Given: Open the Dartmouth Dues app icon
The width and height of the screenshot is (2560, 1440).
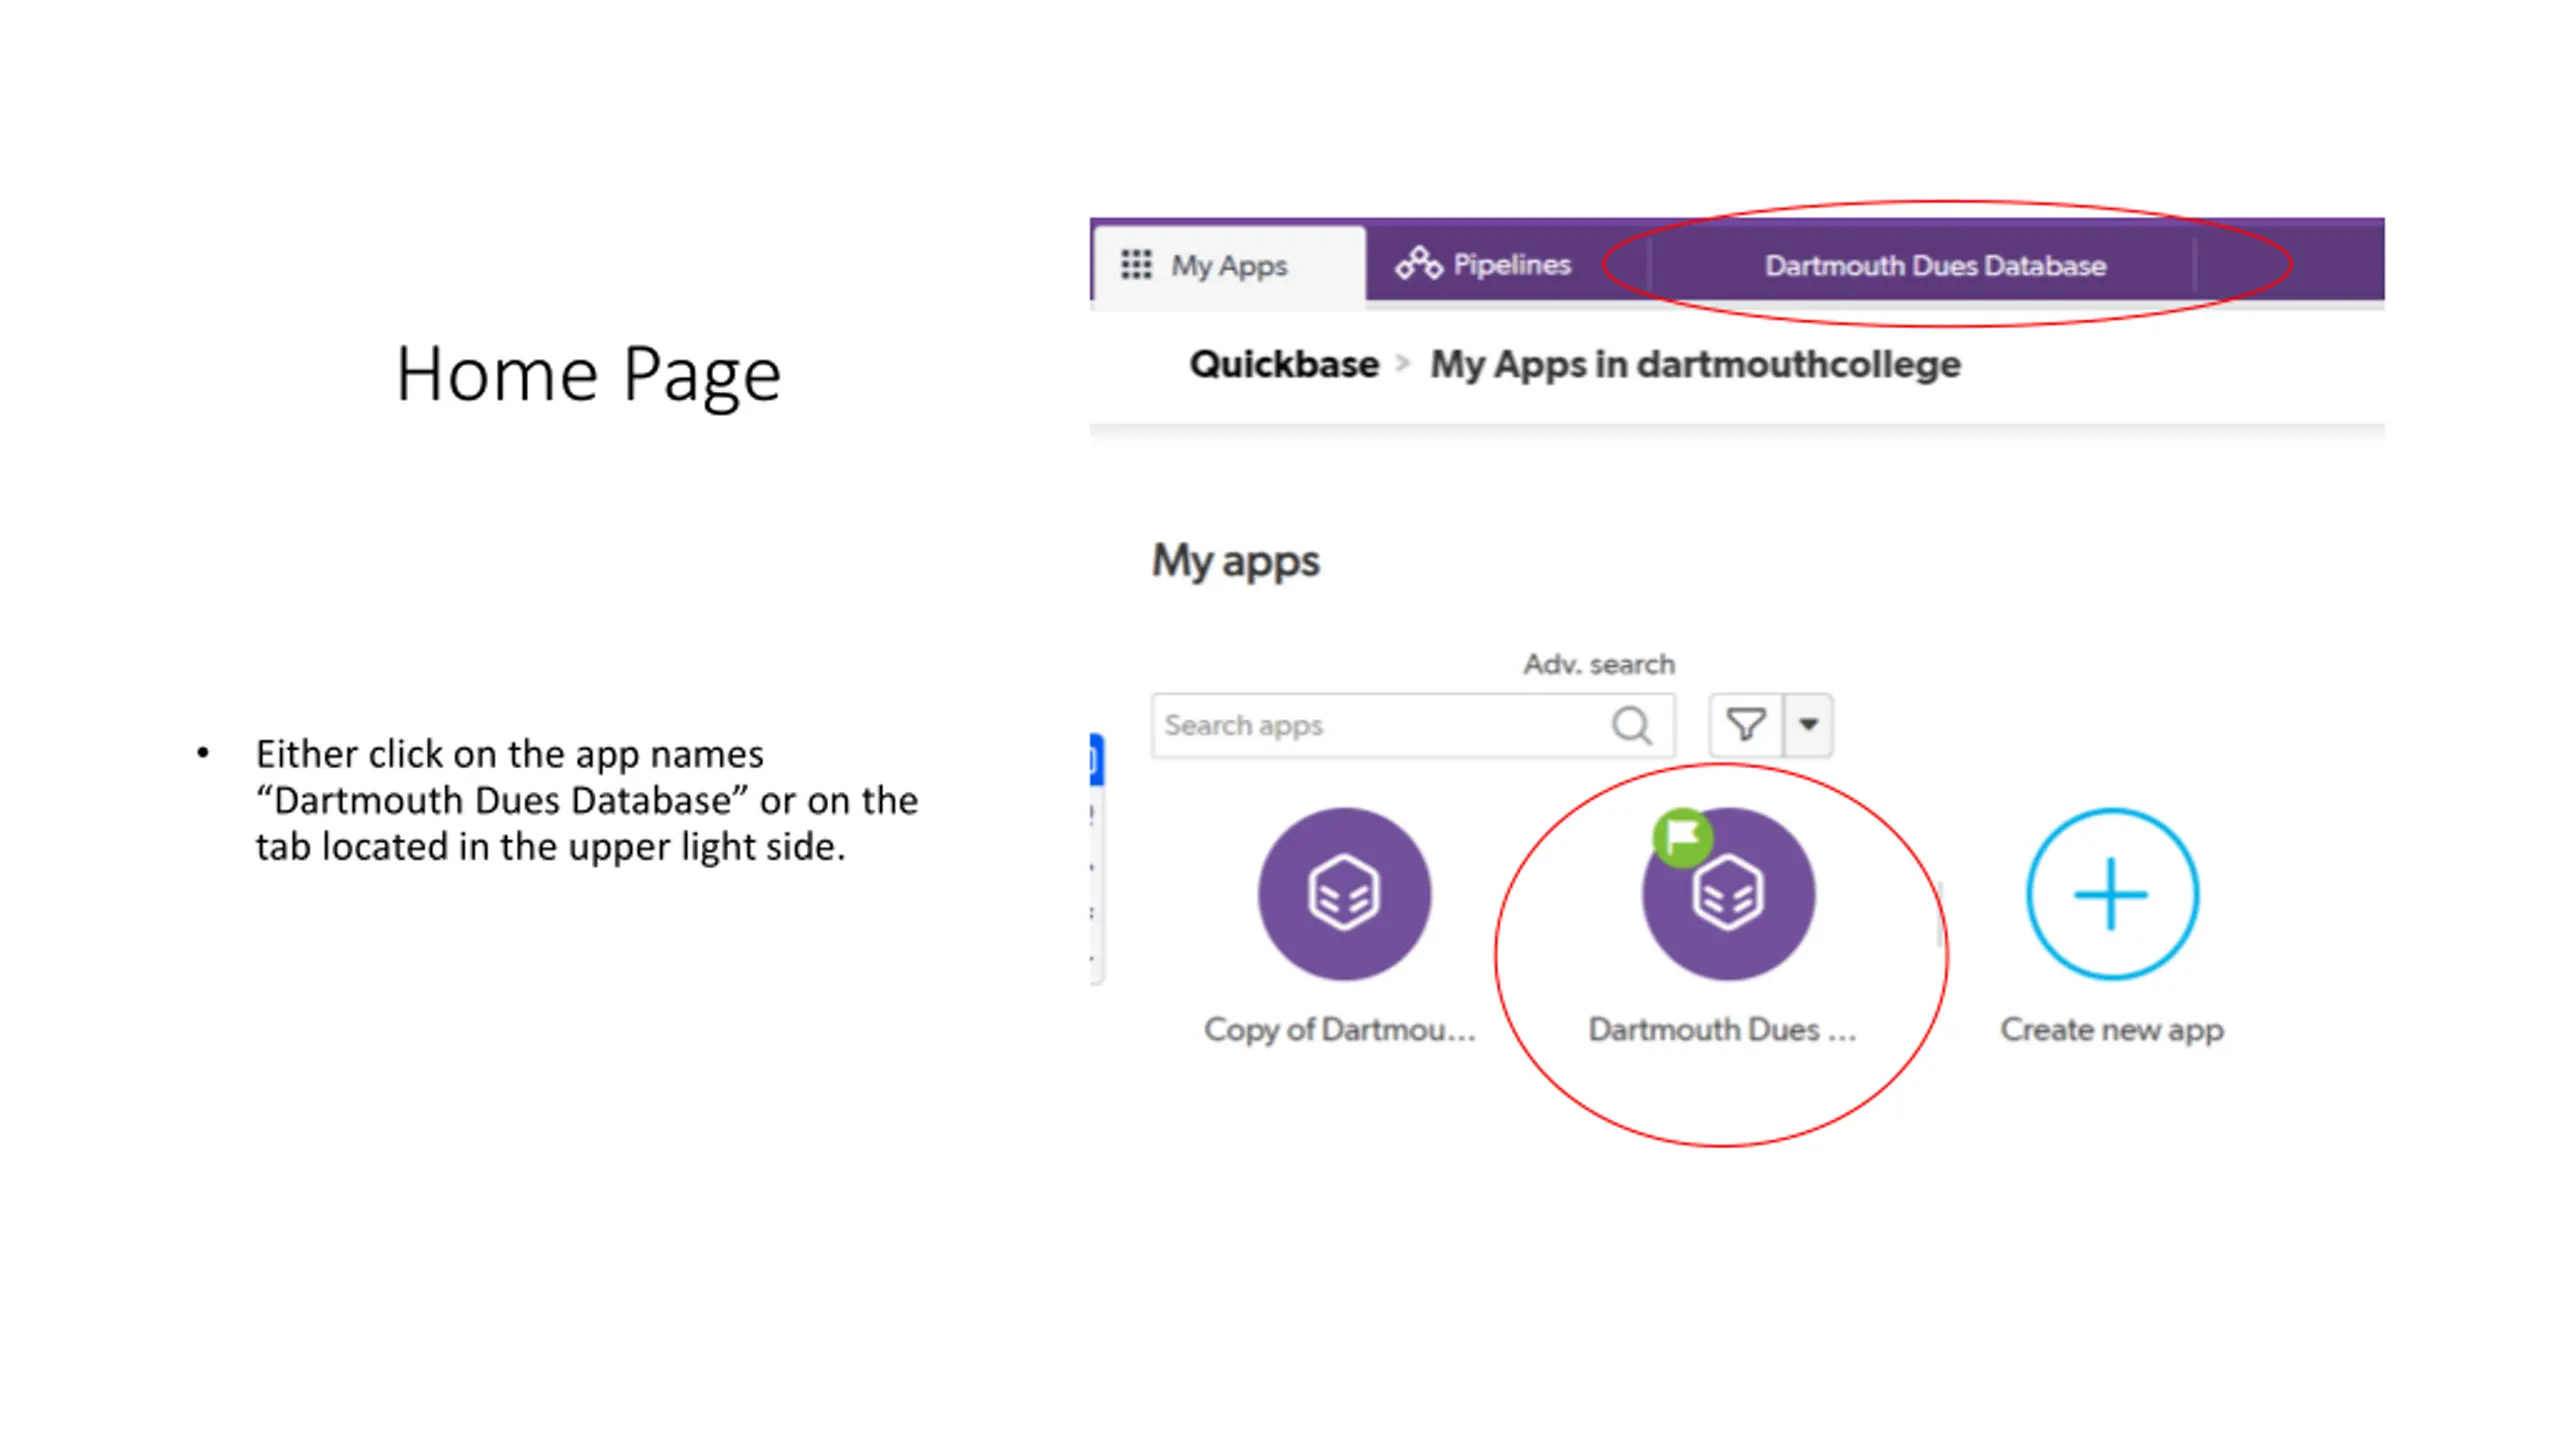Looking at the screenshot, I should [1728, 894].
